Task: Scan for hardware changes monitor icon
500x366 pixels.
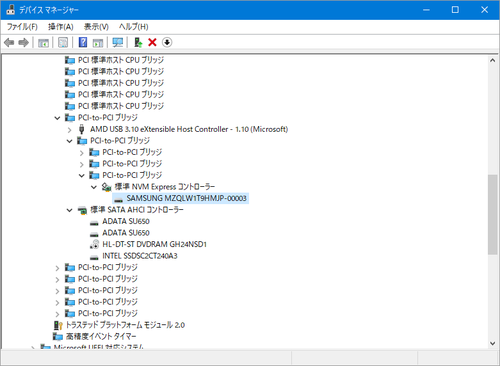Action: point(118,42)
